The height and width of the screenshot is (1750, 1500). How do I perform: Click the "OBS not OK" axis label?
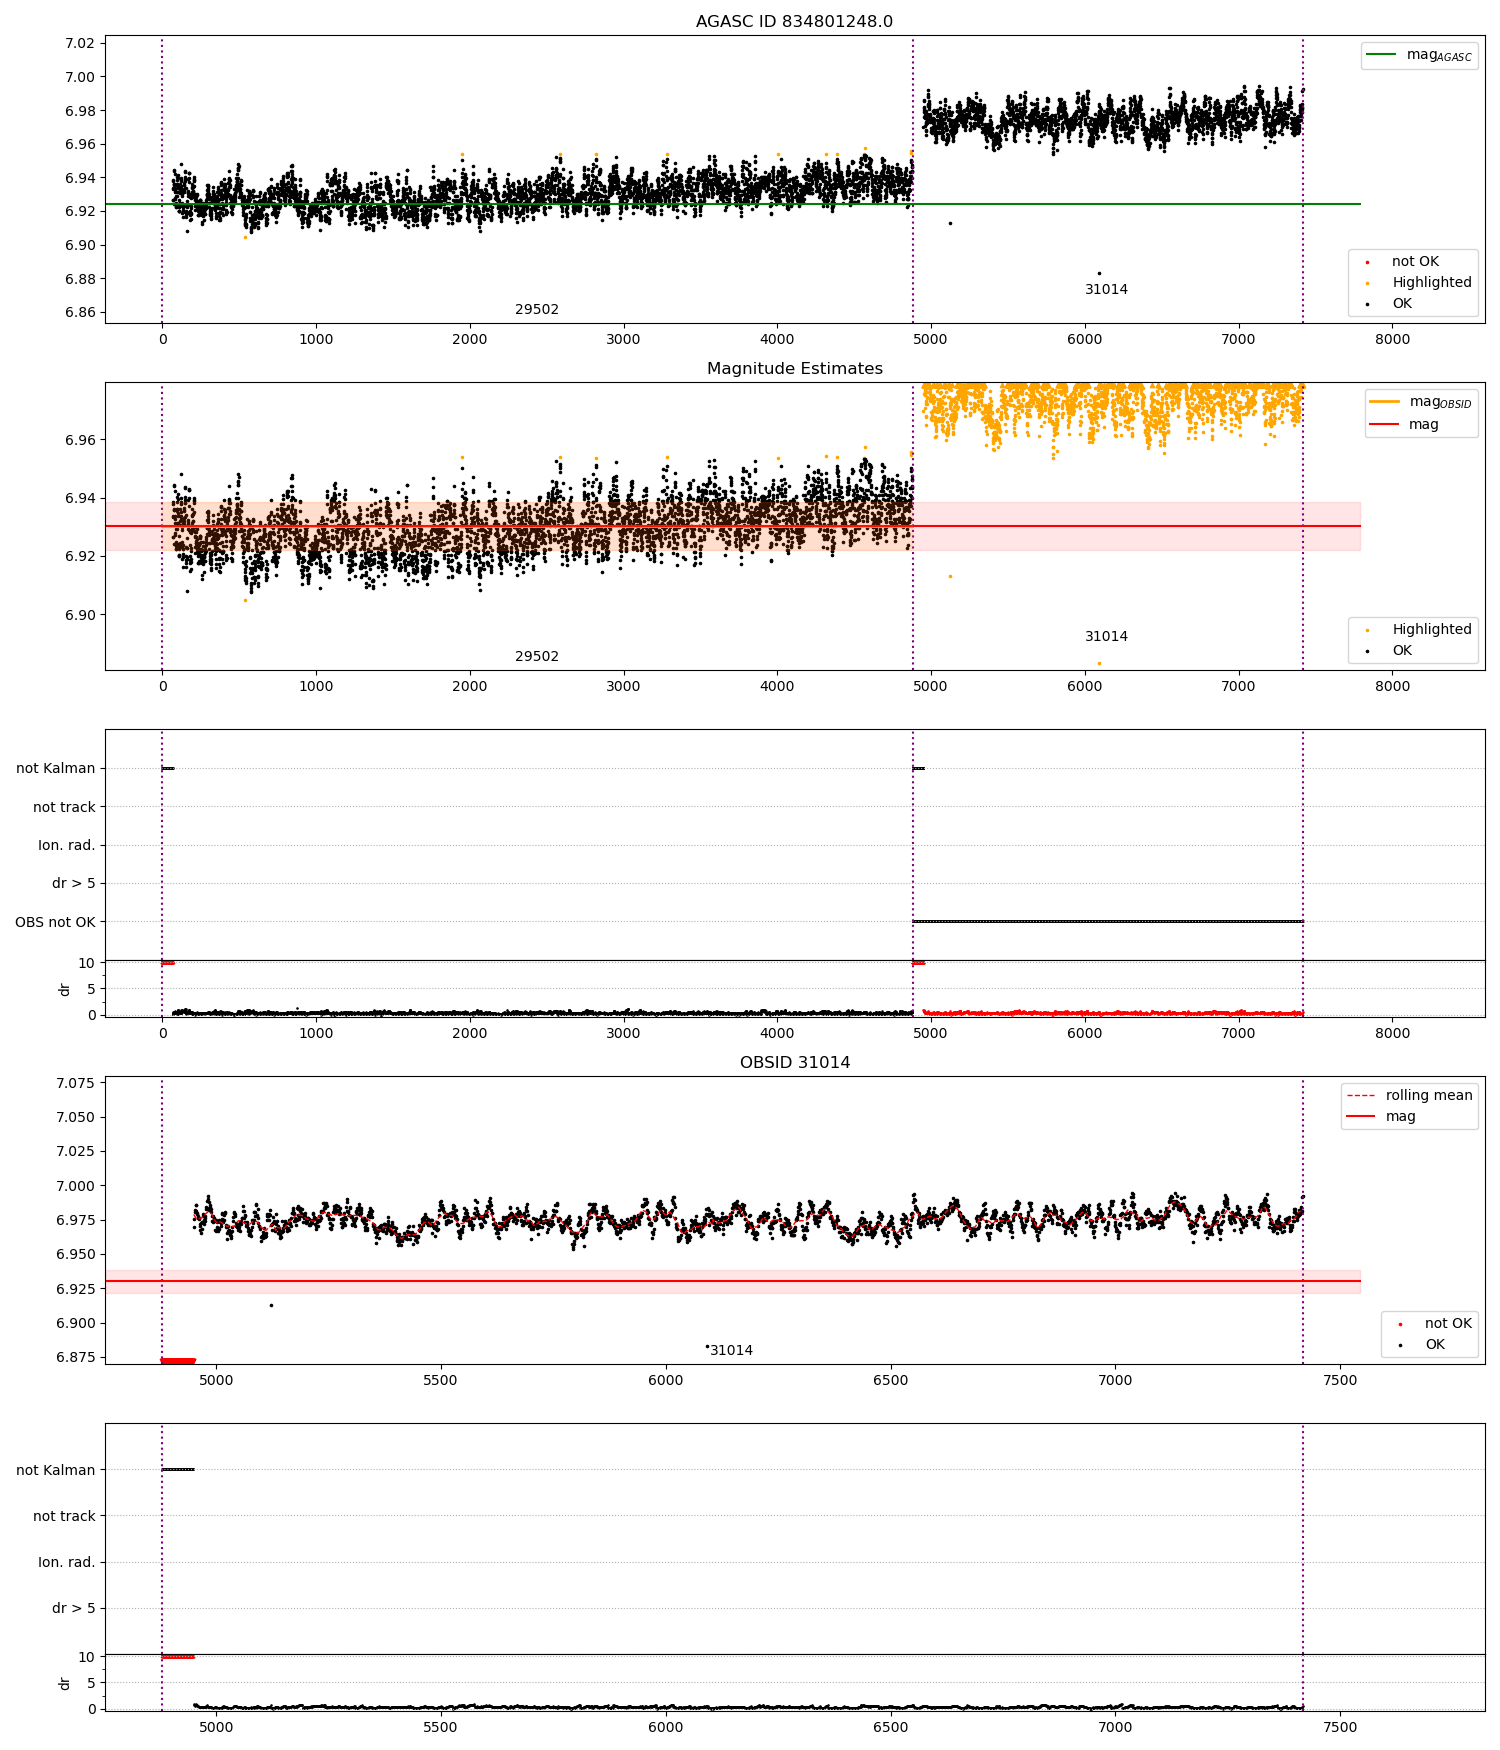55,922
